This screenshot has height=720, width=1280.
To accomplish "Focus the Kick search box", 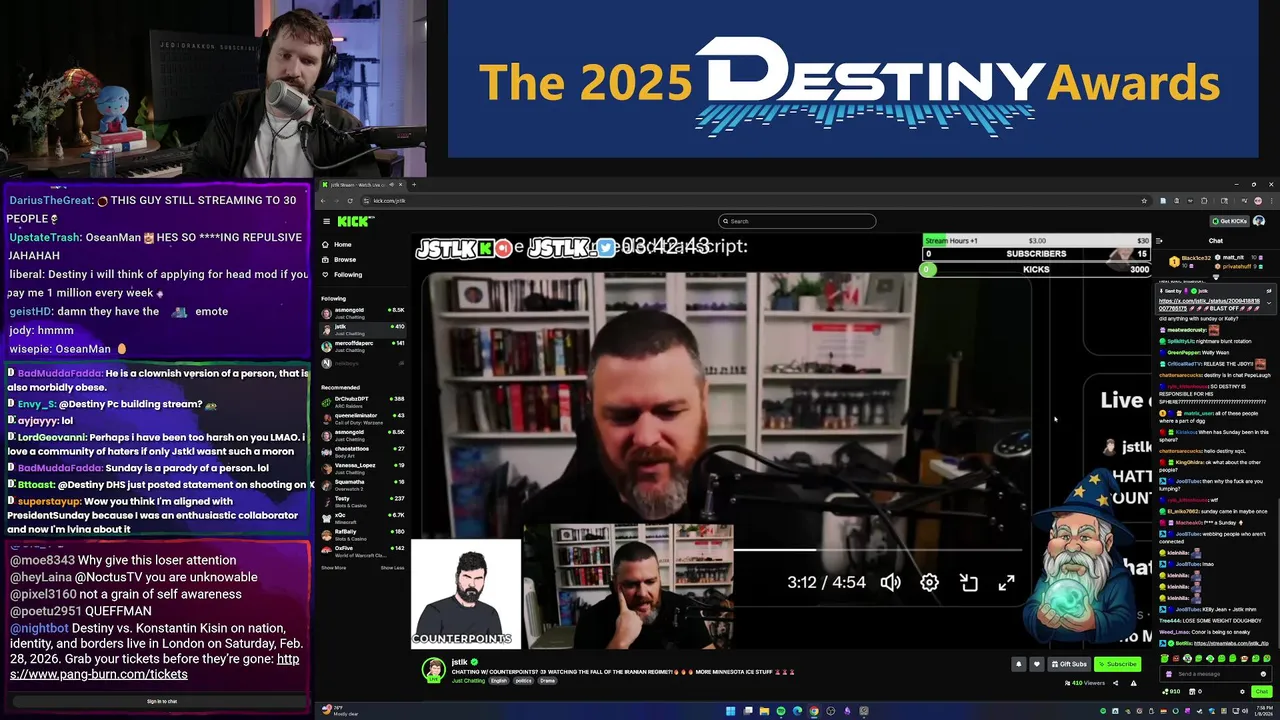I will click(797, 221).
